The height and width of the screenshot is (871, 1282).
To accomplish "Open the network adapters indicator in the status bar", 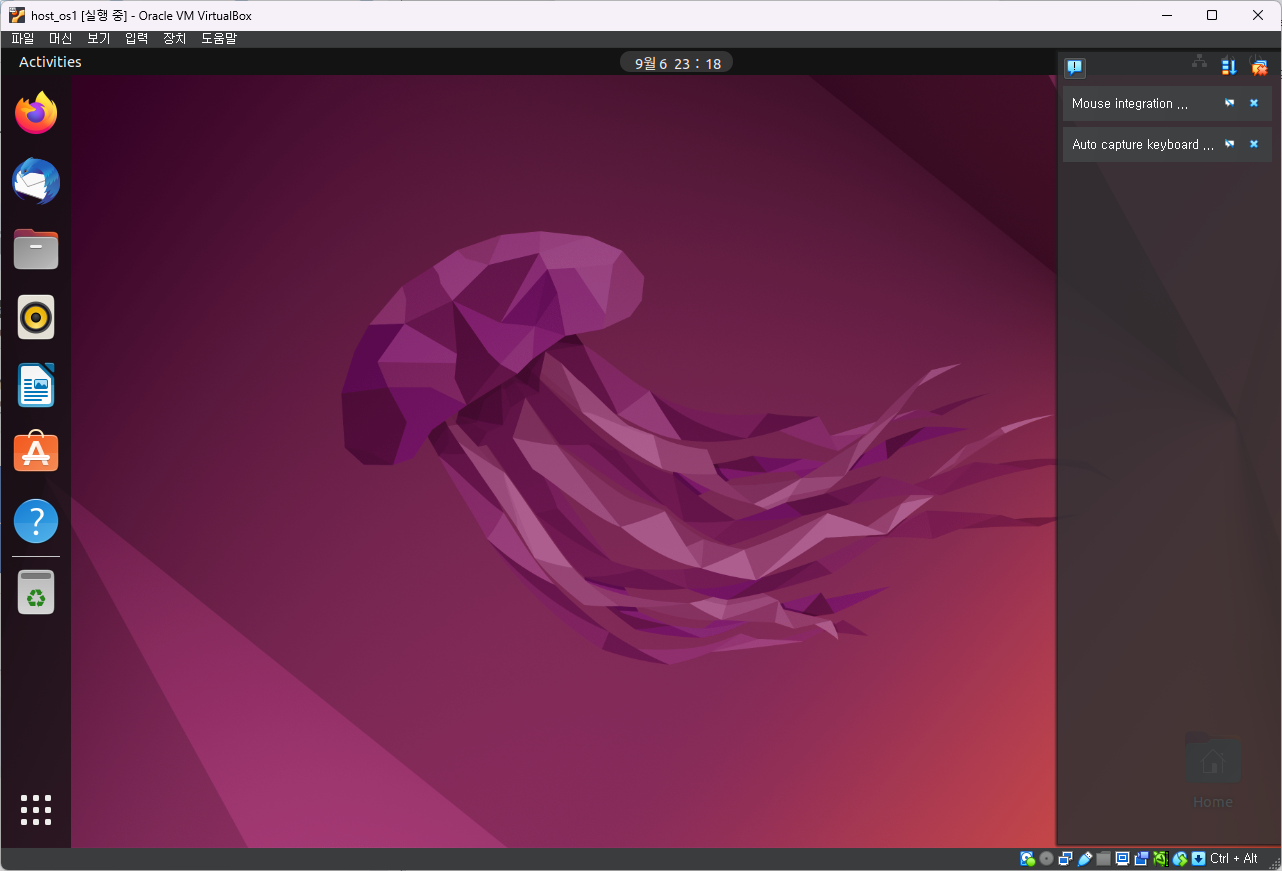I will 1065,858.
